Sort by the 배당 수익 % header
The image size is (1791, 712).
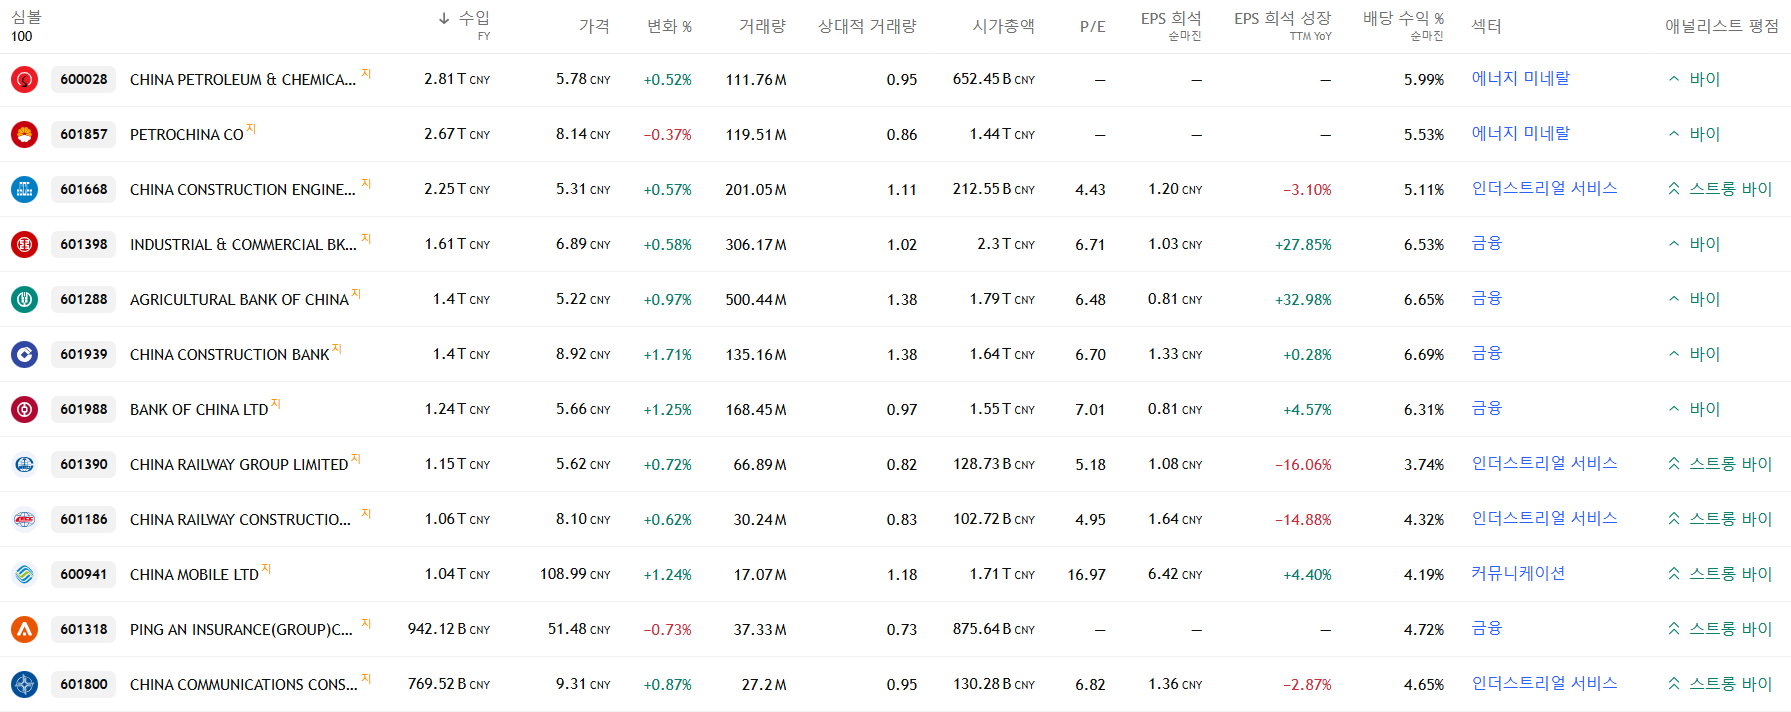click(1403, 19)
